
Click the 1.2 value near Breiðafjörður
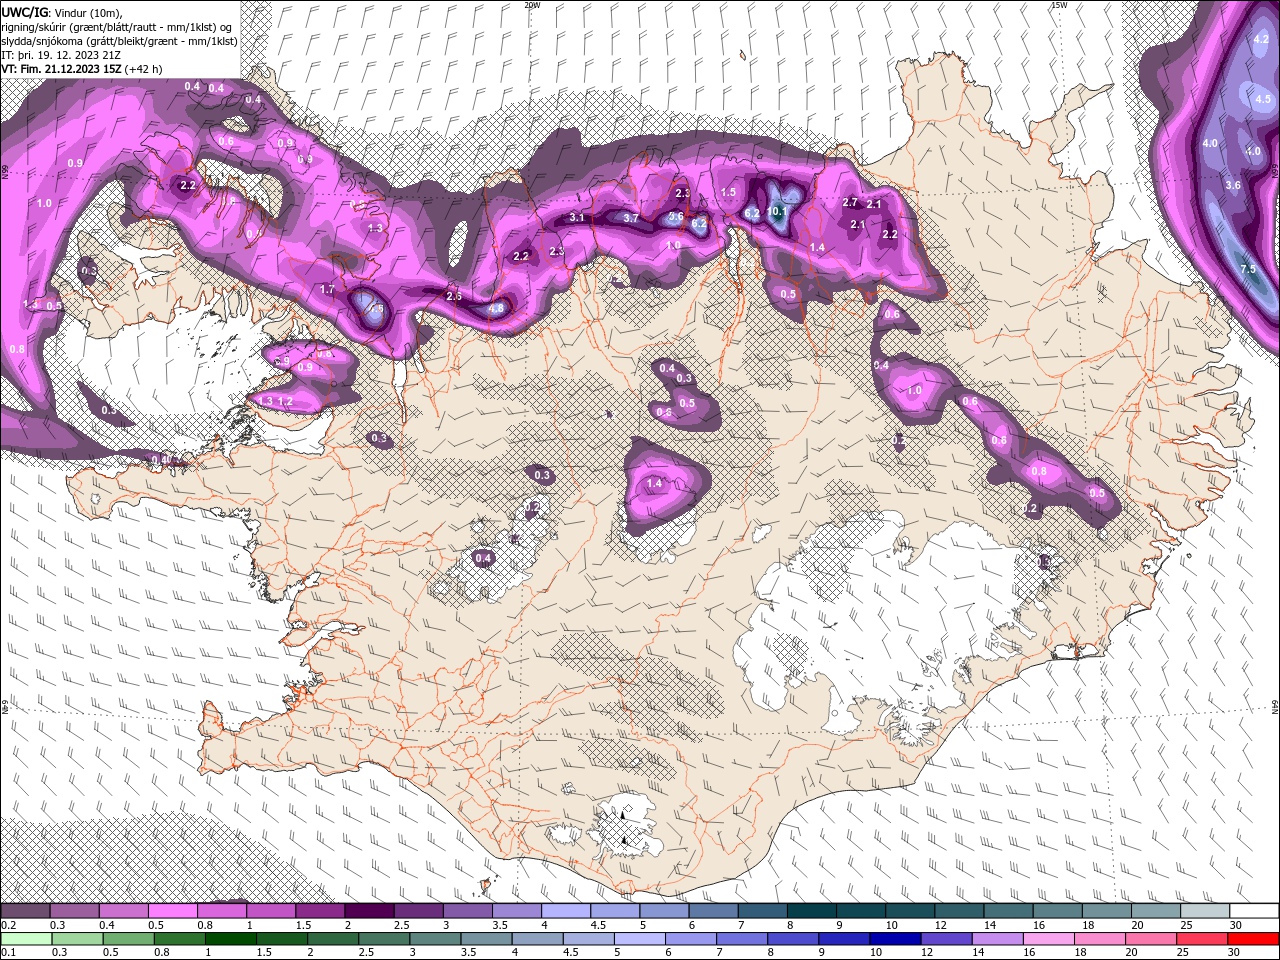285,402
